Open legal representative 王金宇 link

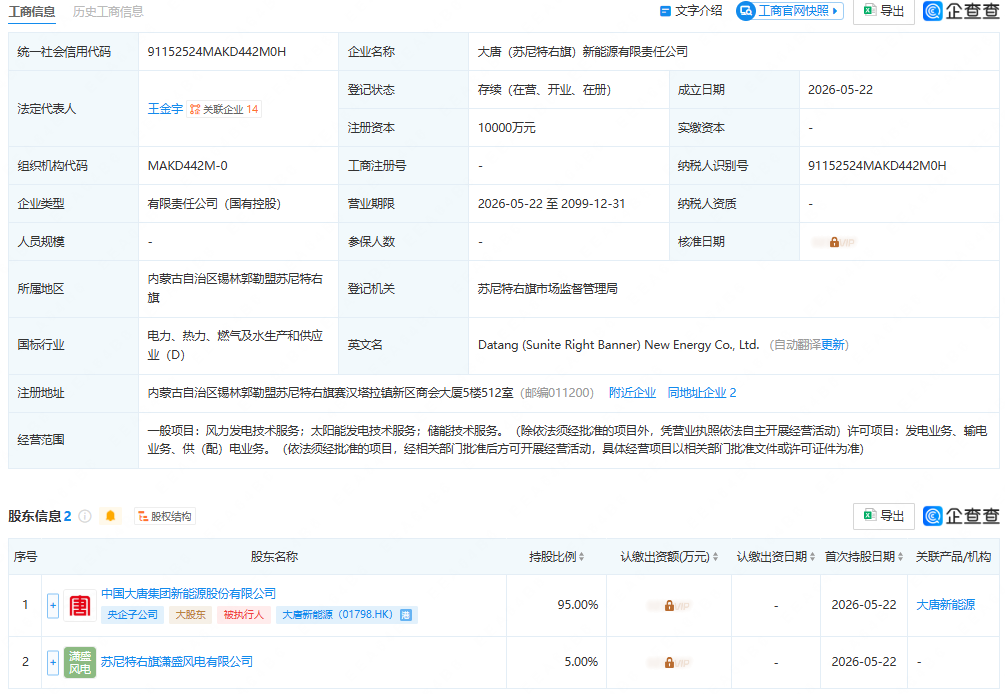coord(165,109)
